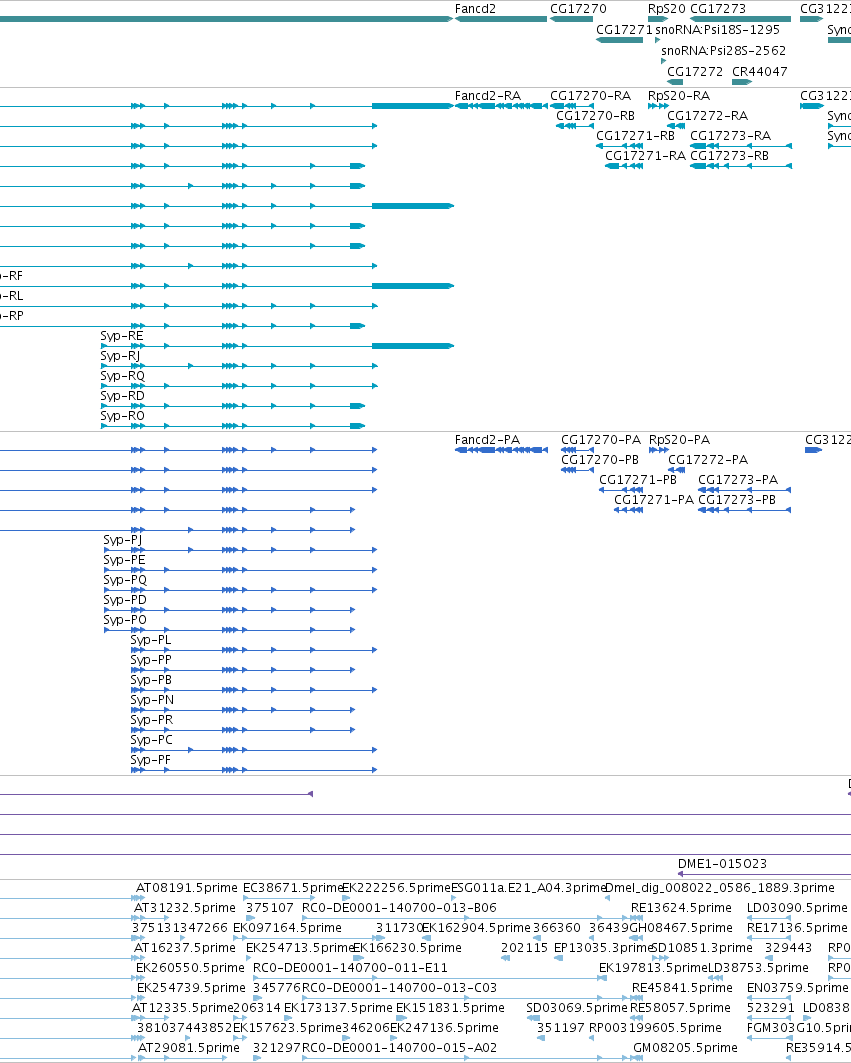Select the CG17273-RA transcript label
Screen dimensions: 851x1063
[730, 136]
